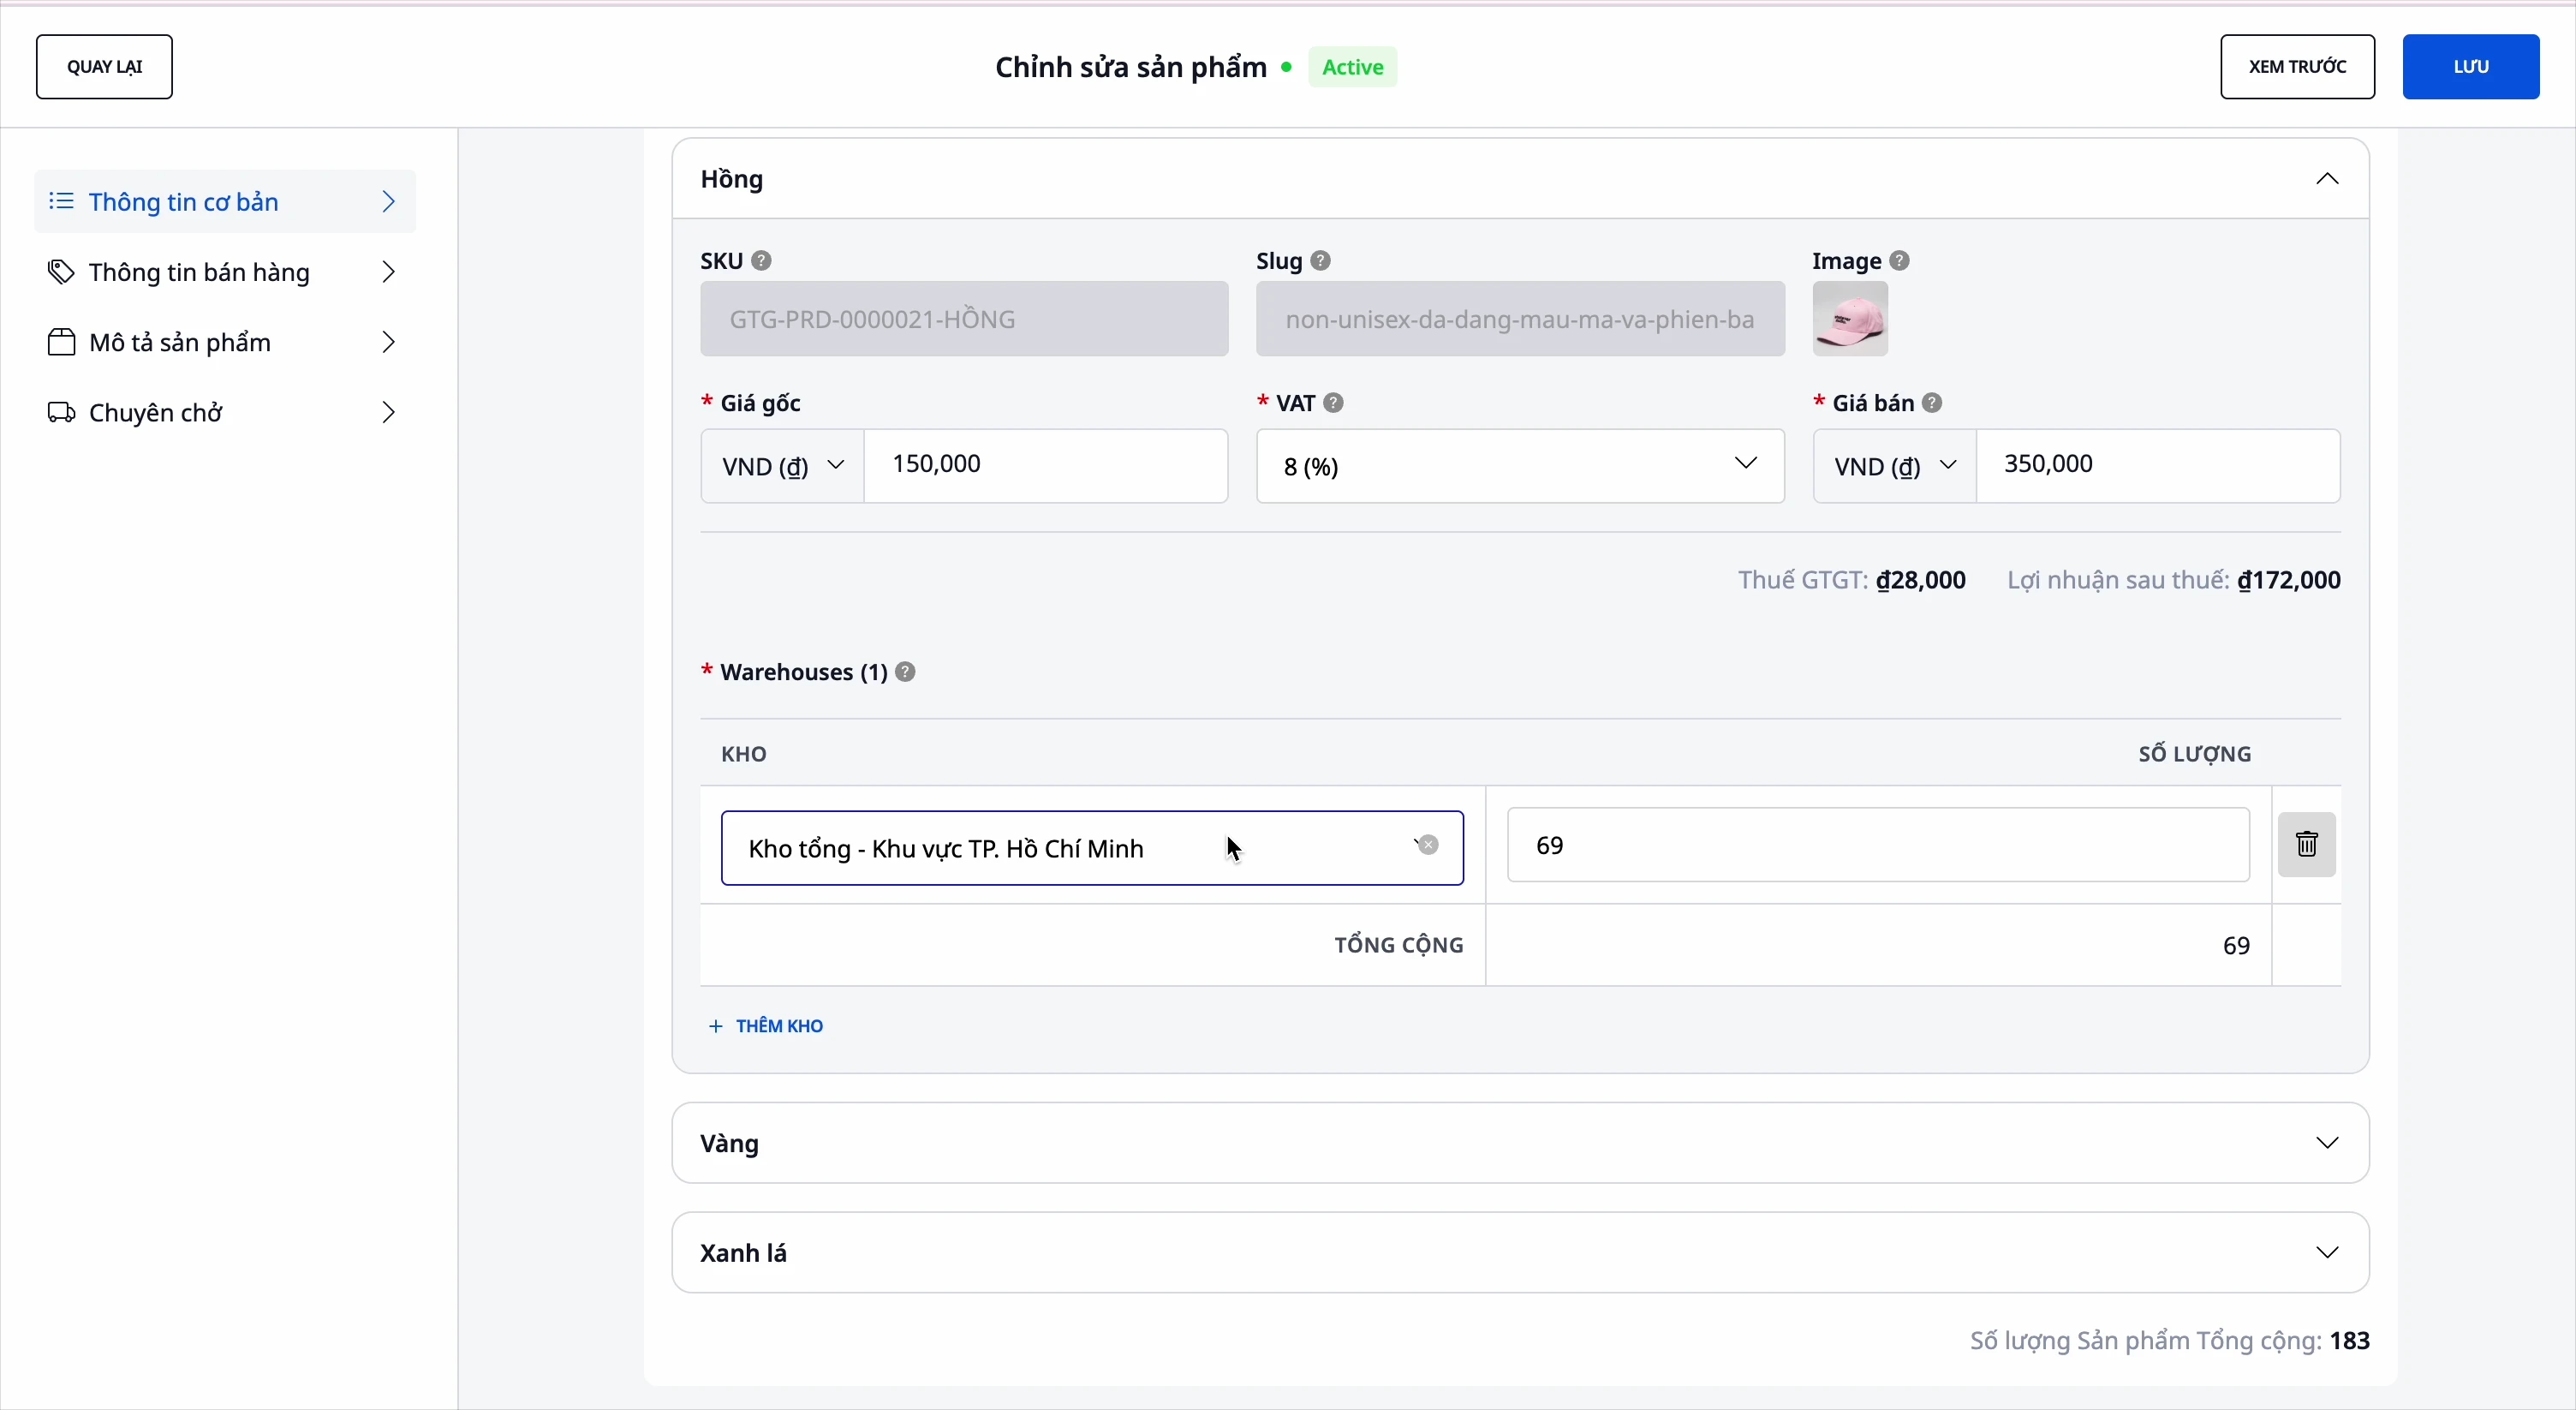Collapse the Hồng variant section
The image size is (2576, 1410).
click(2327, 179)
